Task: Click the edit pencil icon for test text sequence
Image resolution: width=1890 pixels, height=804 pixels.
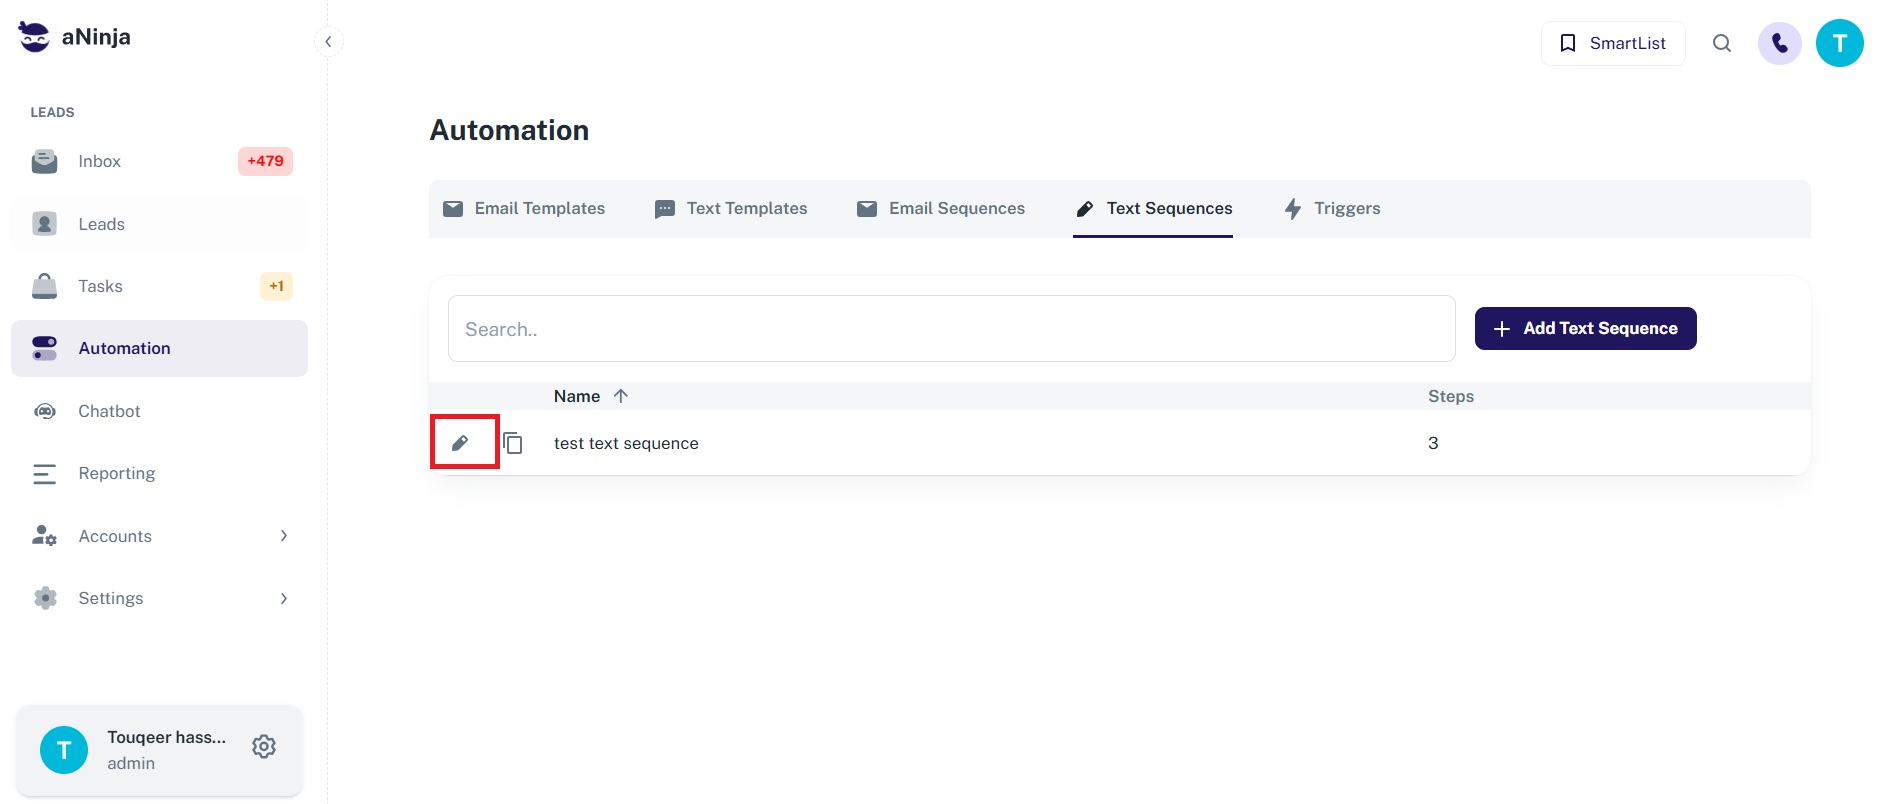Action: coord(460,443)
